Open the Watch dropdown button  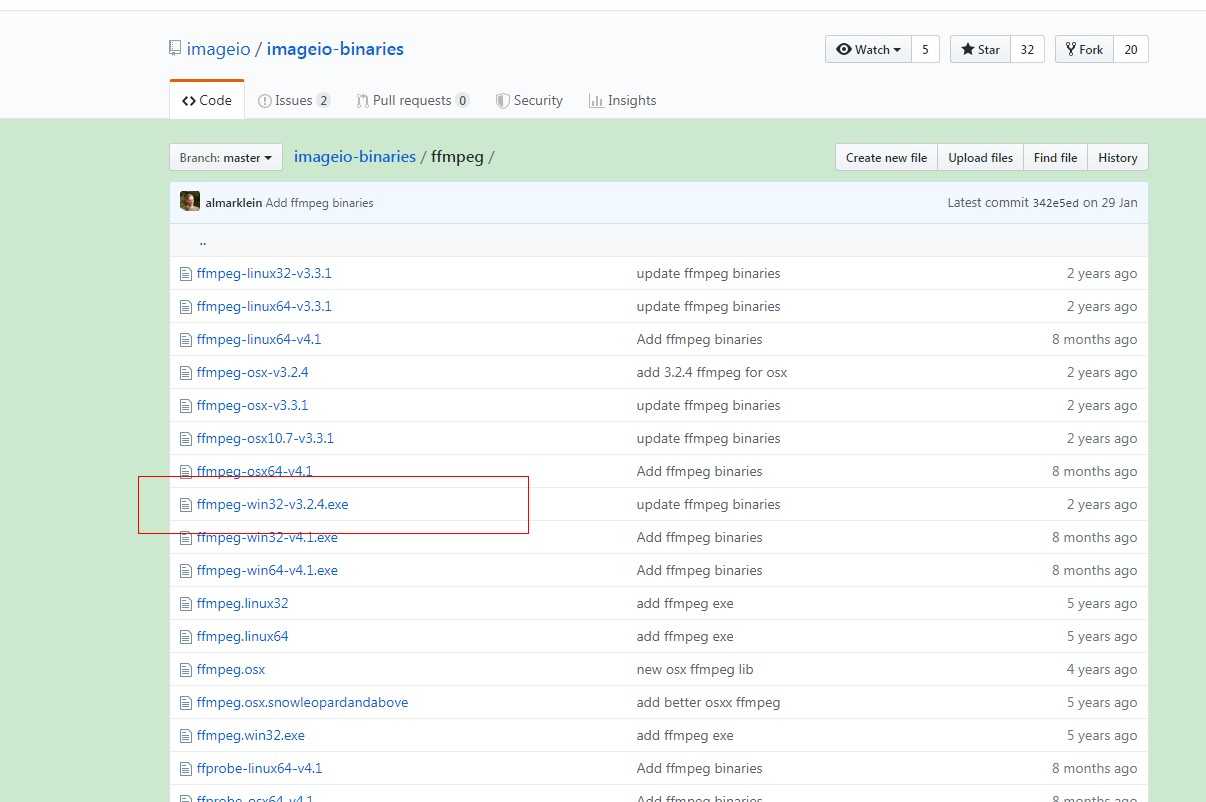[868, 49]
